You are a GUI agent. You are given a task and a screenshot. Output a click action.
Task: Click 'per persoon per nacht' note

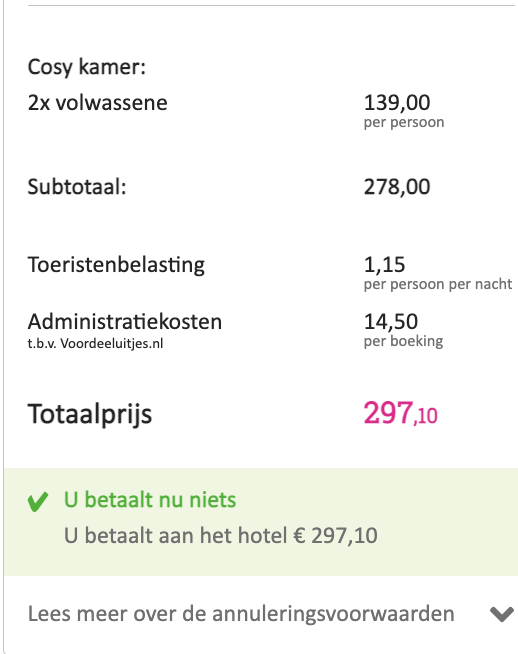[x=438, y=284]
